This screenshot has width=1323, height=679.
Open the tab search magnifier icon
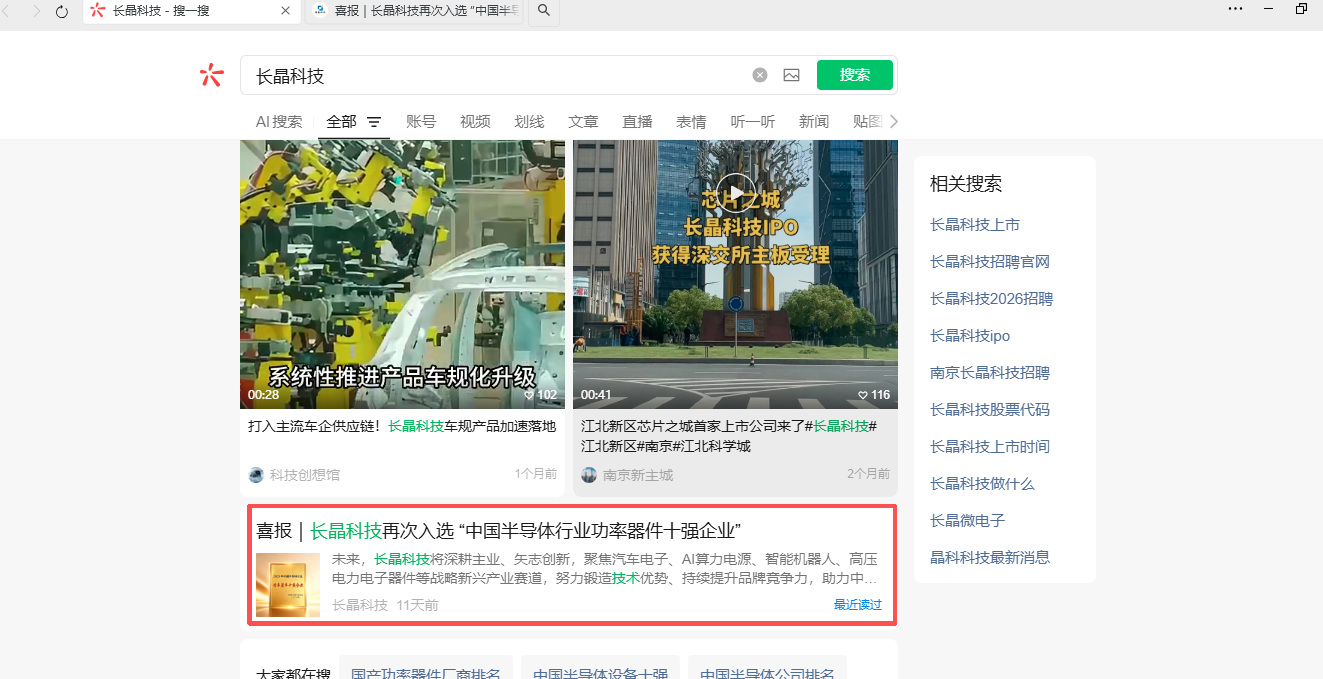(x=544, y=11)
